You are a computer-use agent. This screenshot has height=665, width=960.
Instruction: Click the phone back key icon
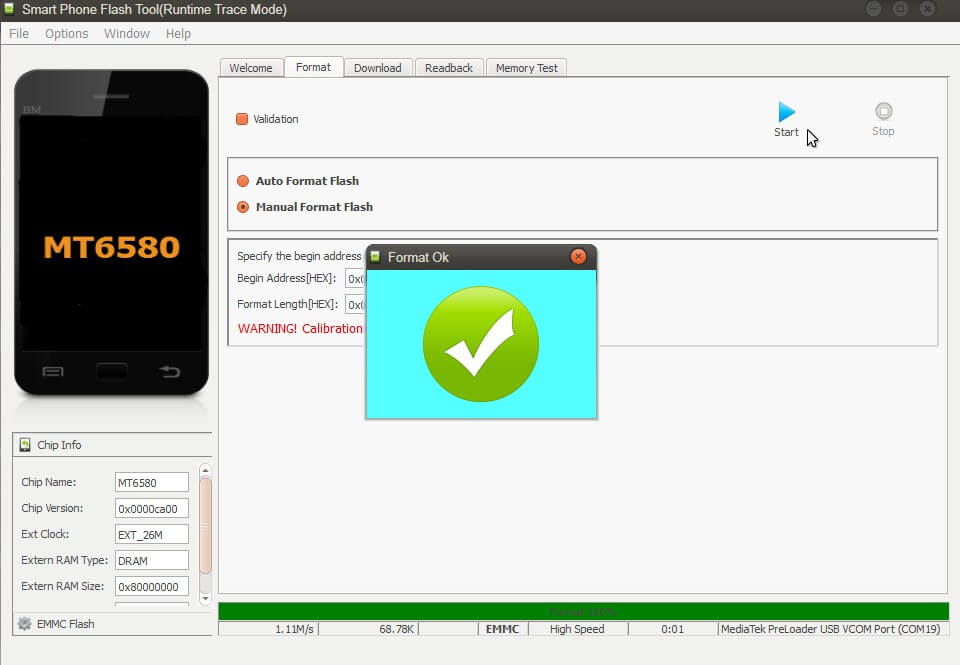pyautogui.click(x=170, y=371)
